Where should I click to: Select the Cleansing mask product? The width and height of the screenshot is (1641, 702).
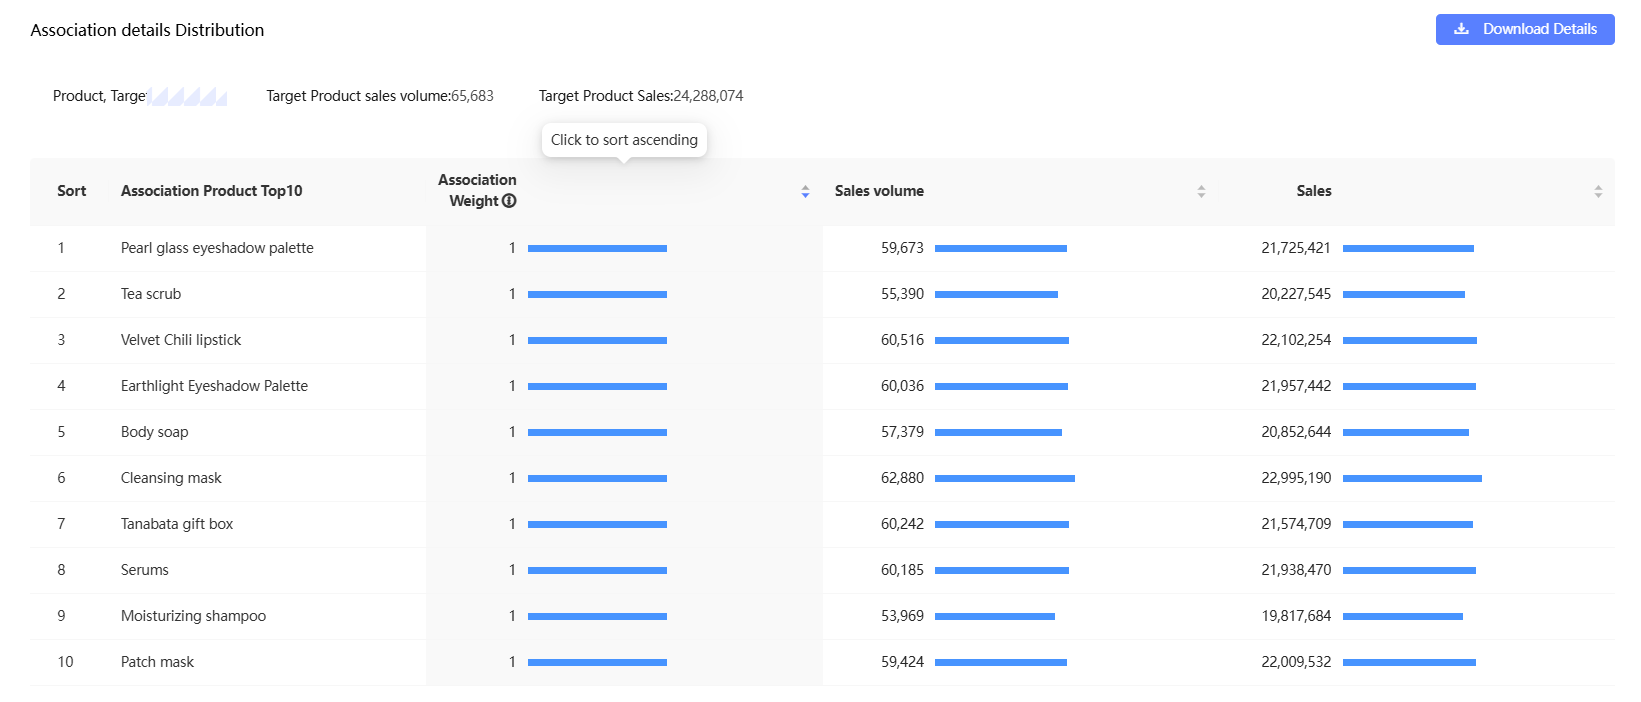[x=171, y=478]
